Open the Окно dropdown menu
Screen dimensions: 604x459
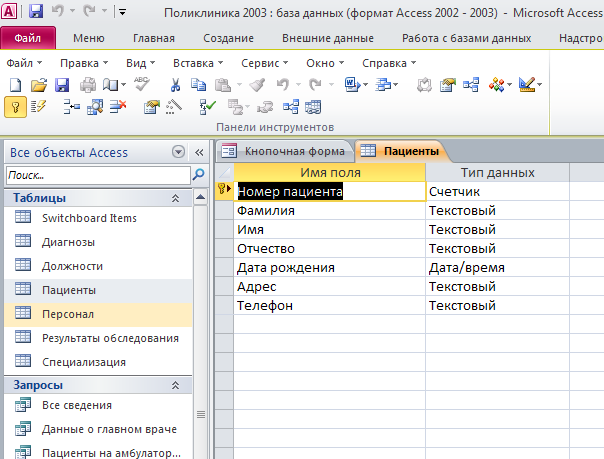(325, 63)
